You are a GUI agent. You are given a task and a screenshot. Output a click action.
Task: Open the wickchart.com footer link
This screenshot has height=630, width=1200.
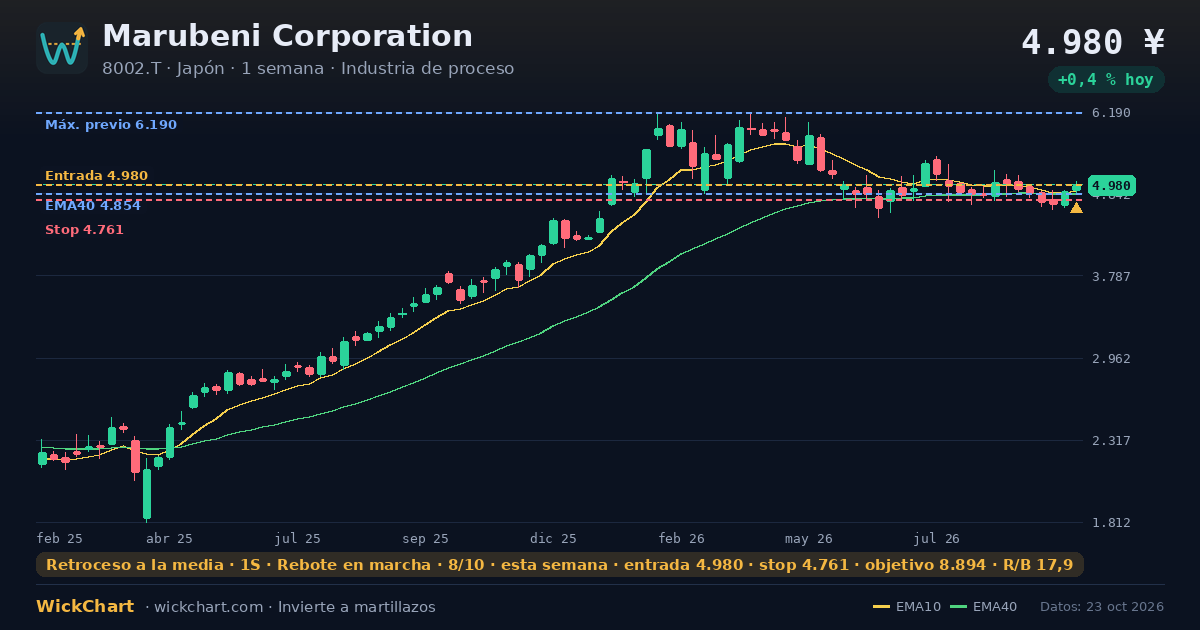click(x=210, y=607)
